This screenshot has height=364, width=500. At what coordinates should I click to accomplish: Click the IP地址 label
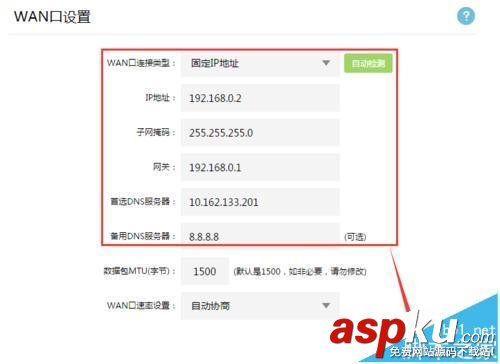pyautogui.click(x=160, y=98)
